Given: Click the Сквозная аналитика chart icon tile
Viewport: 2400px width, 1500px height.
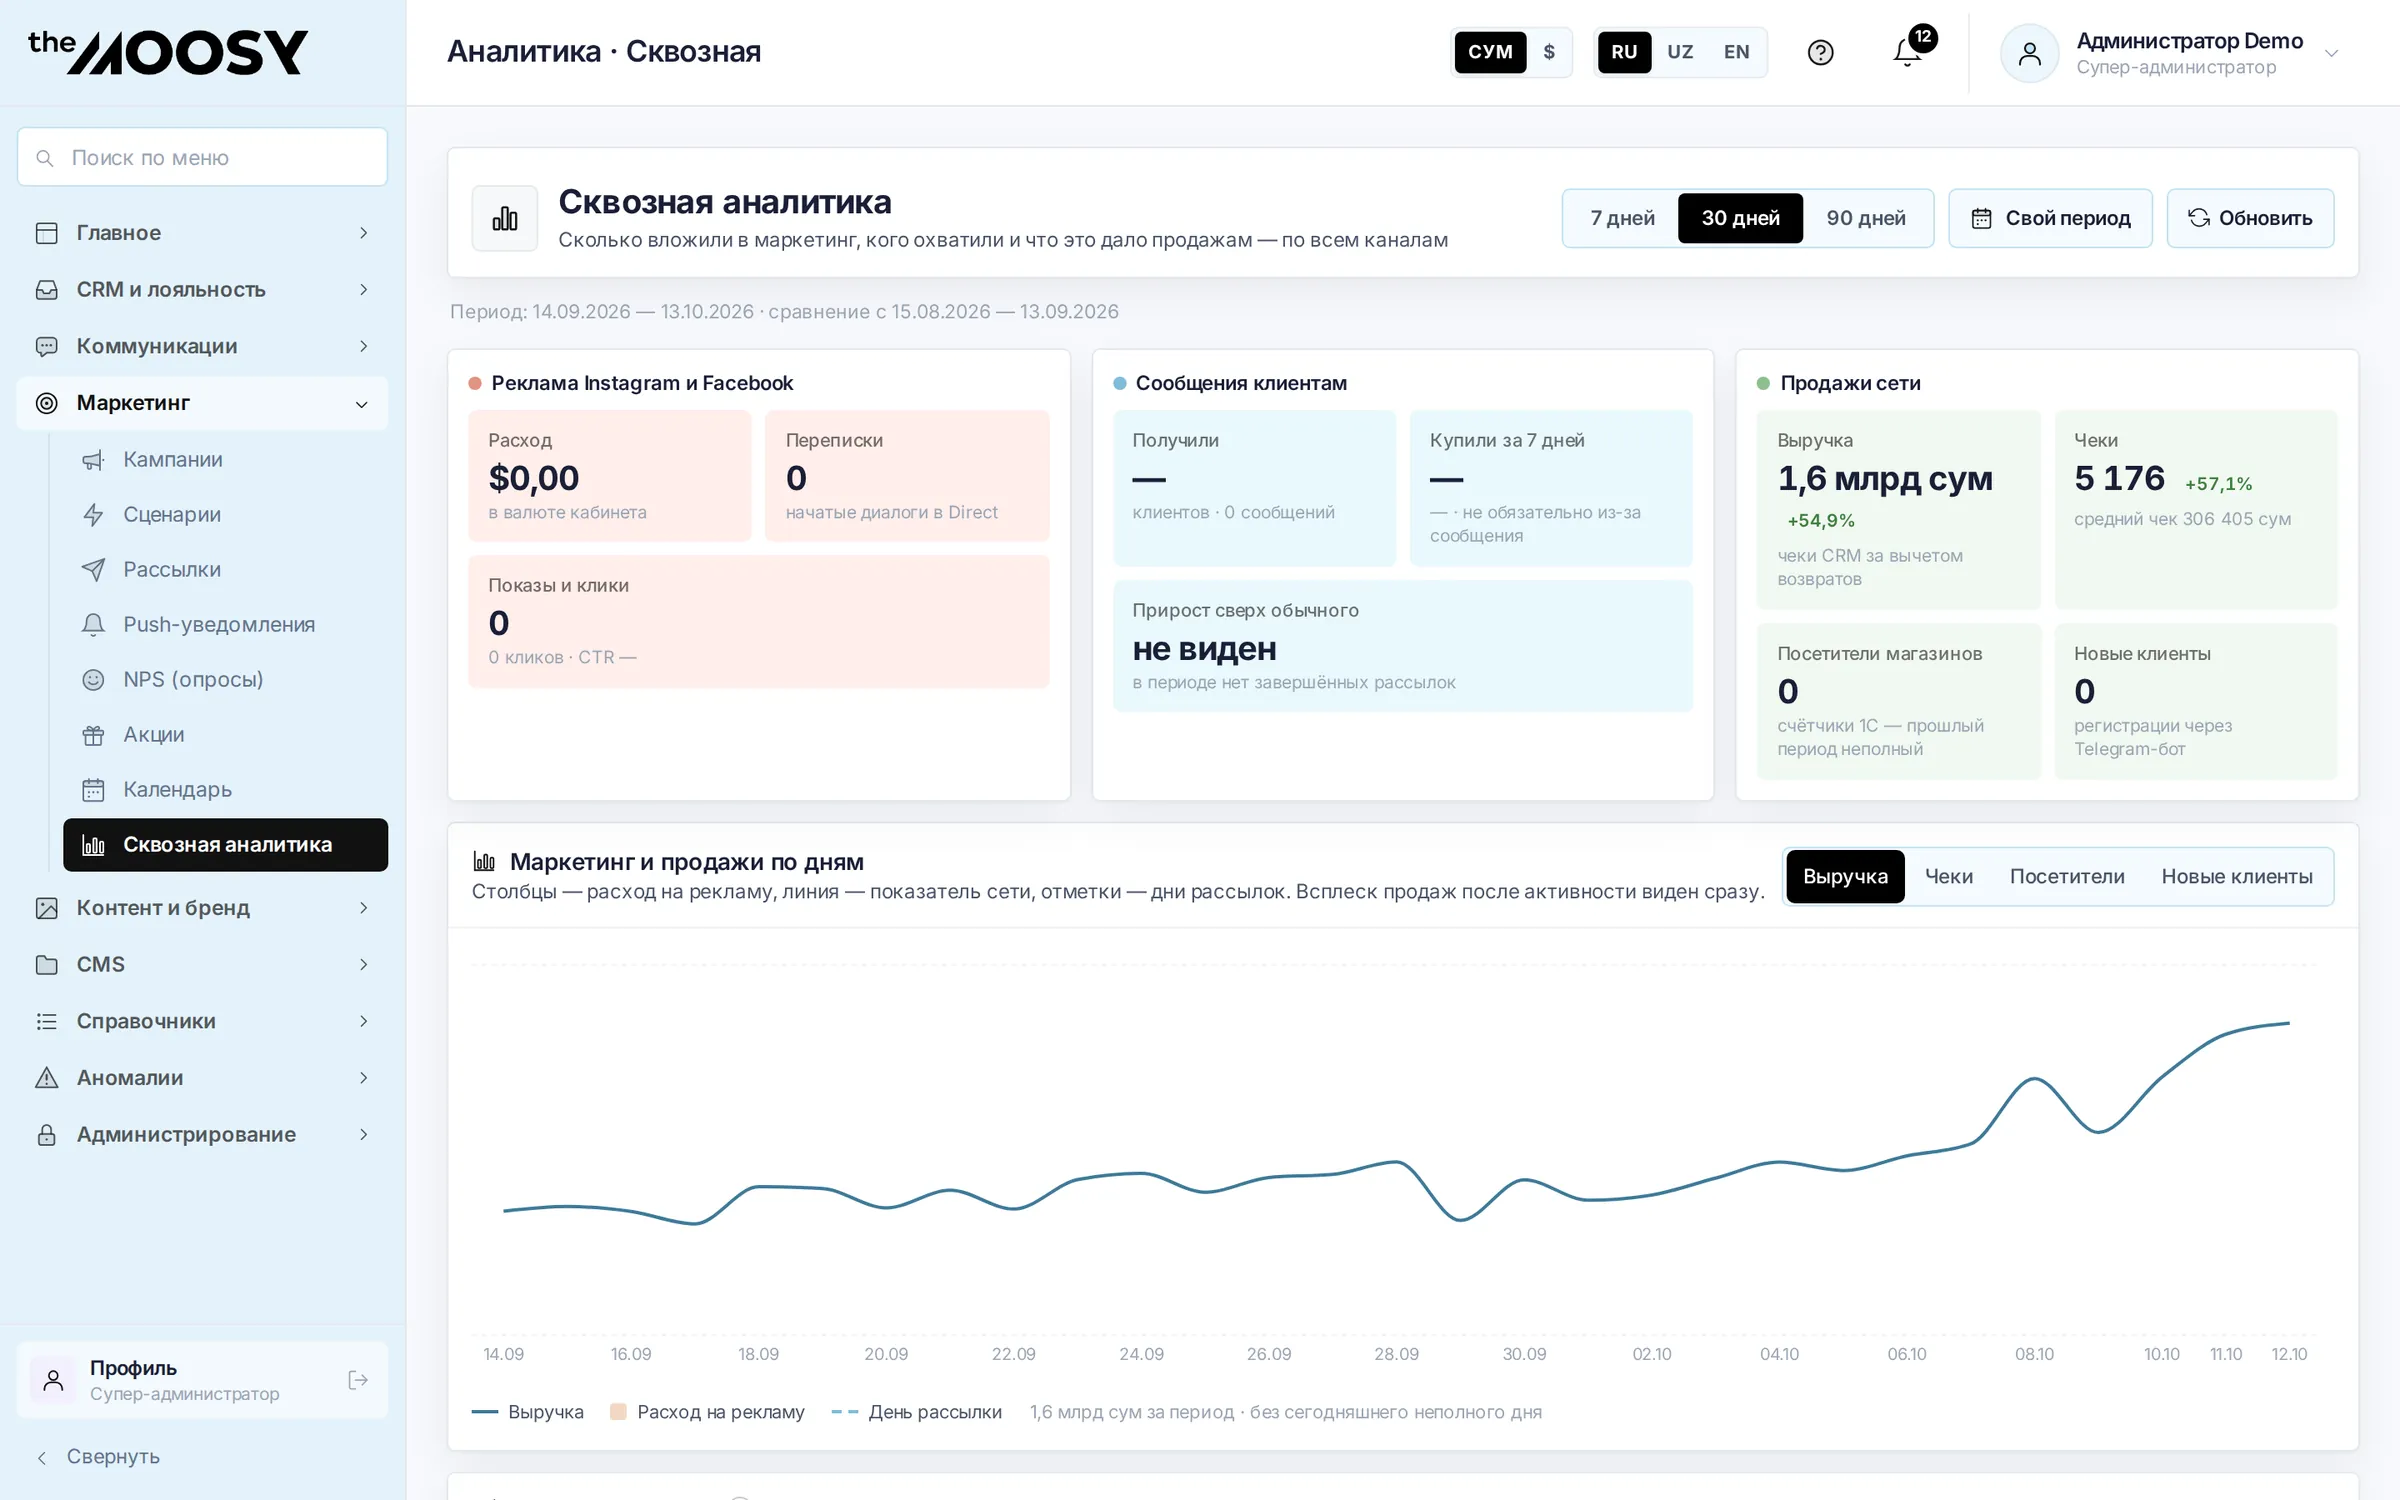Looking at the screenshot, I should (505, 218).
